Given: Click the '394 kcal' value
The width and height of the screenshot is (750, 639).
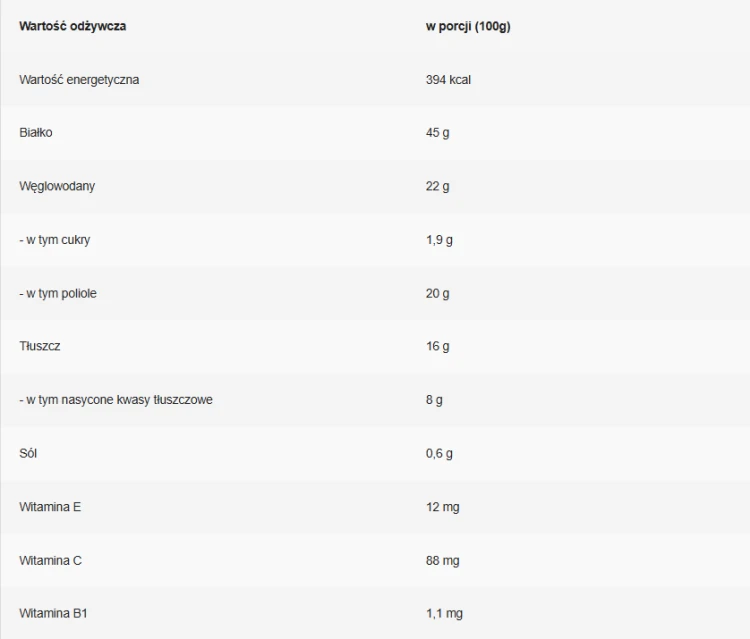Looking at the screenshot, I should [x=448, y=79].
